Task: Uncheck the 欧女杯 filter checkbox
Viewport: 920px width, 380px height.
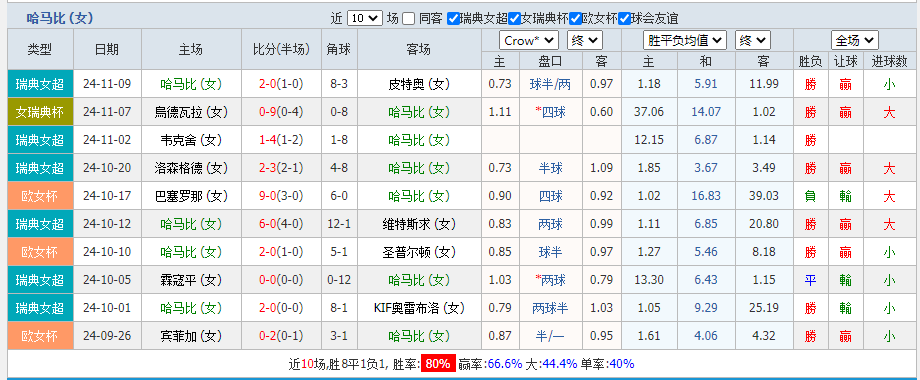Action: pos(576,18)
